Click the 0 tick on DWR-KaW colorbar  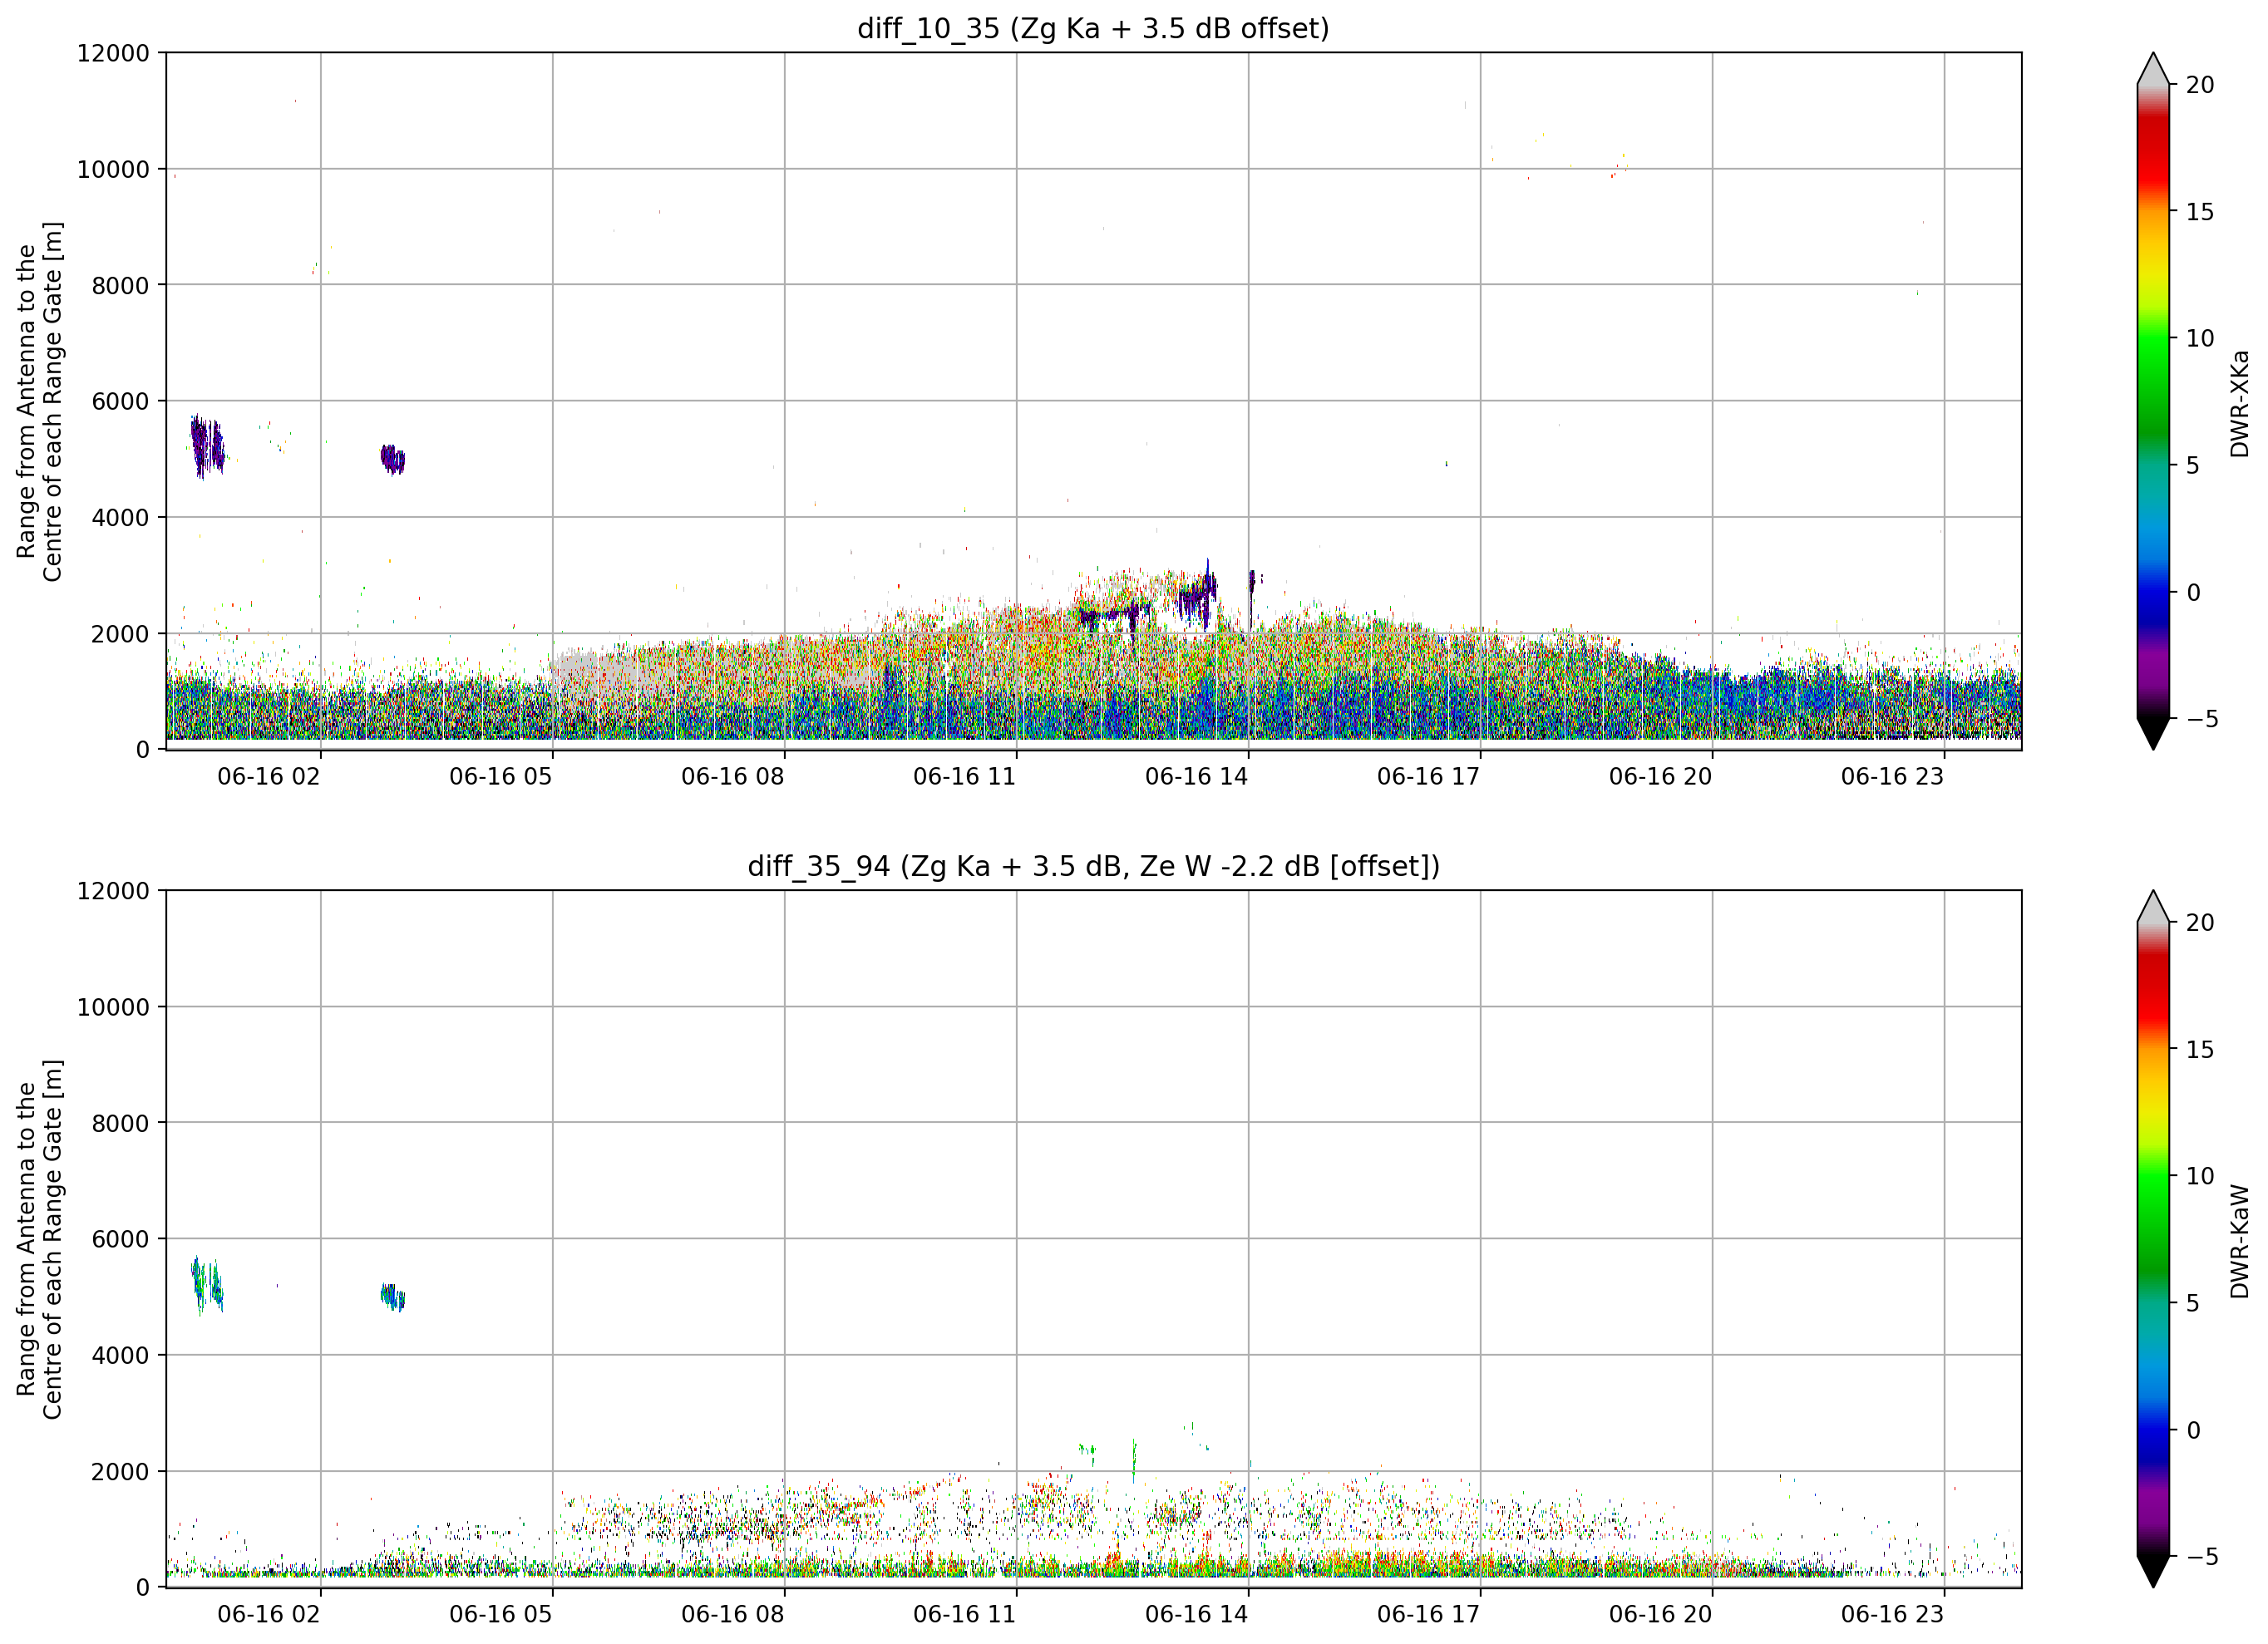click(x=2193, y=1431)
